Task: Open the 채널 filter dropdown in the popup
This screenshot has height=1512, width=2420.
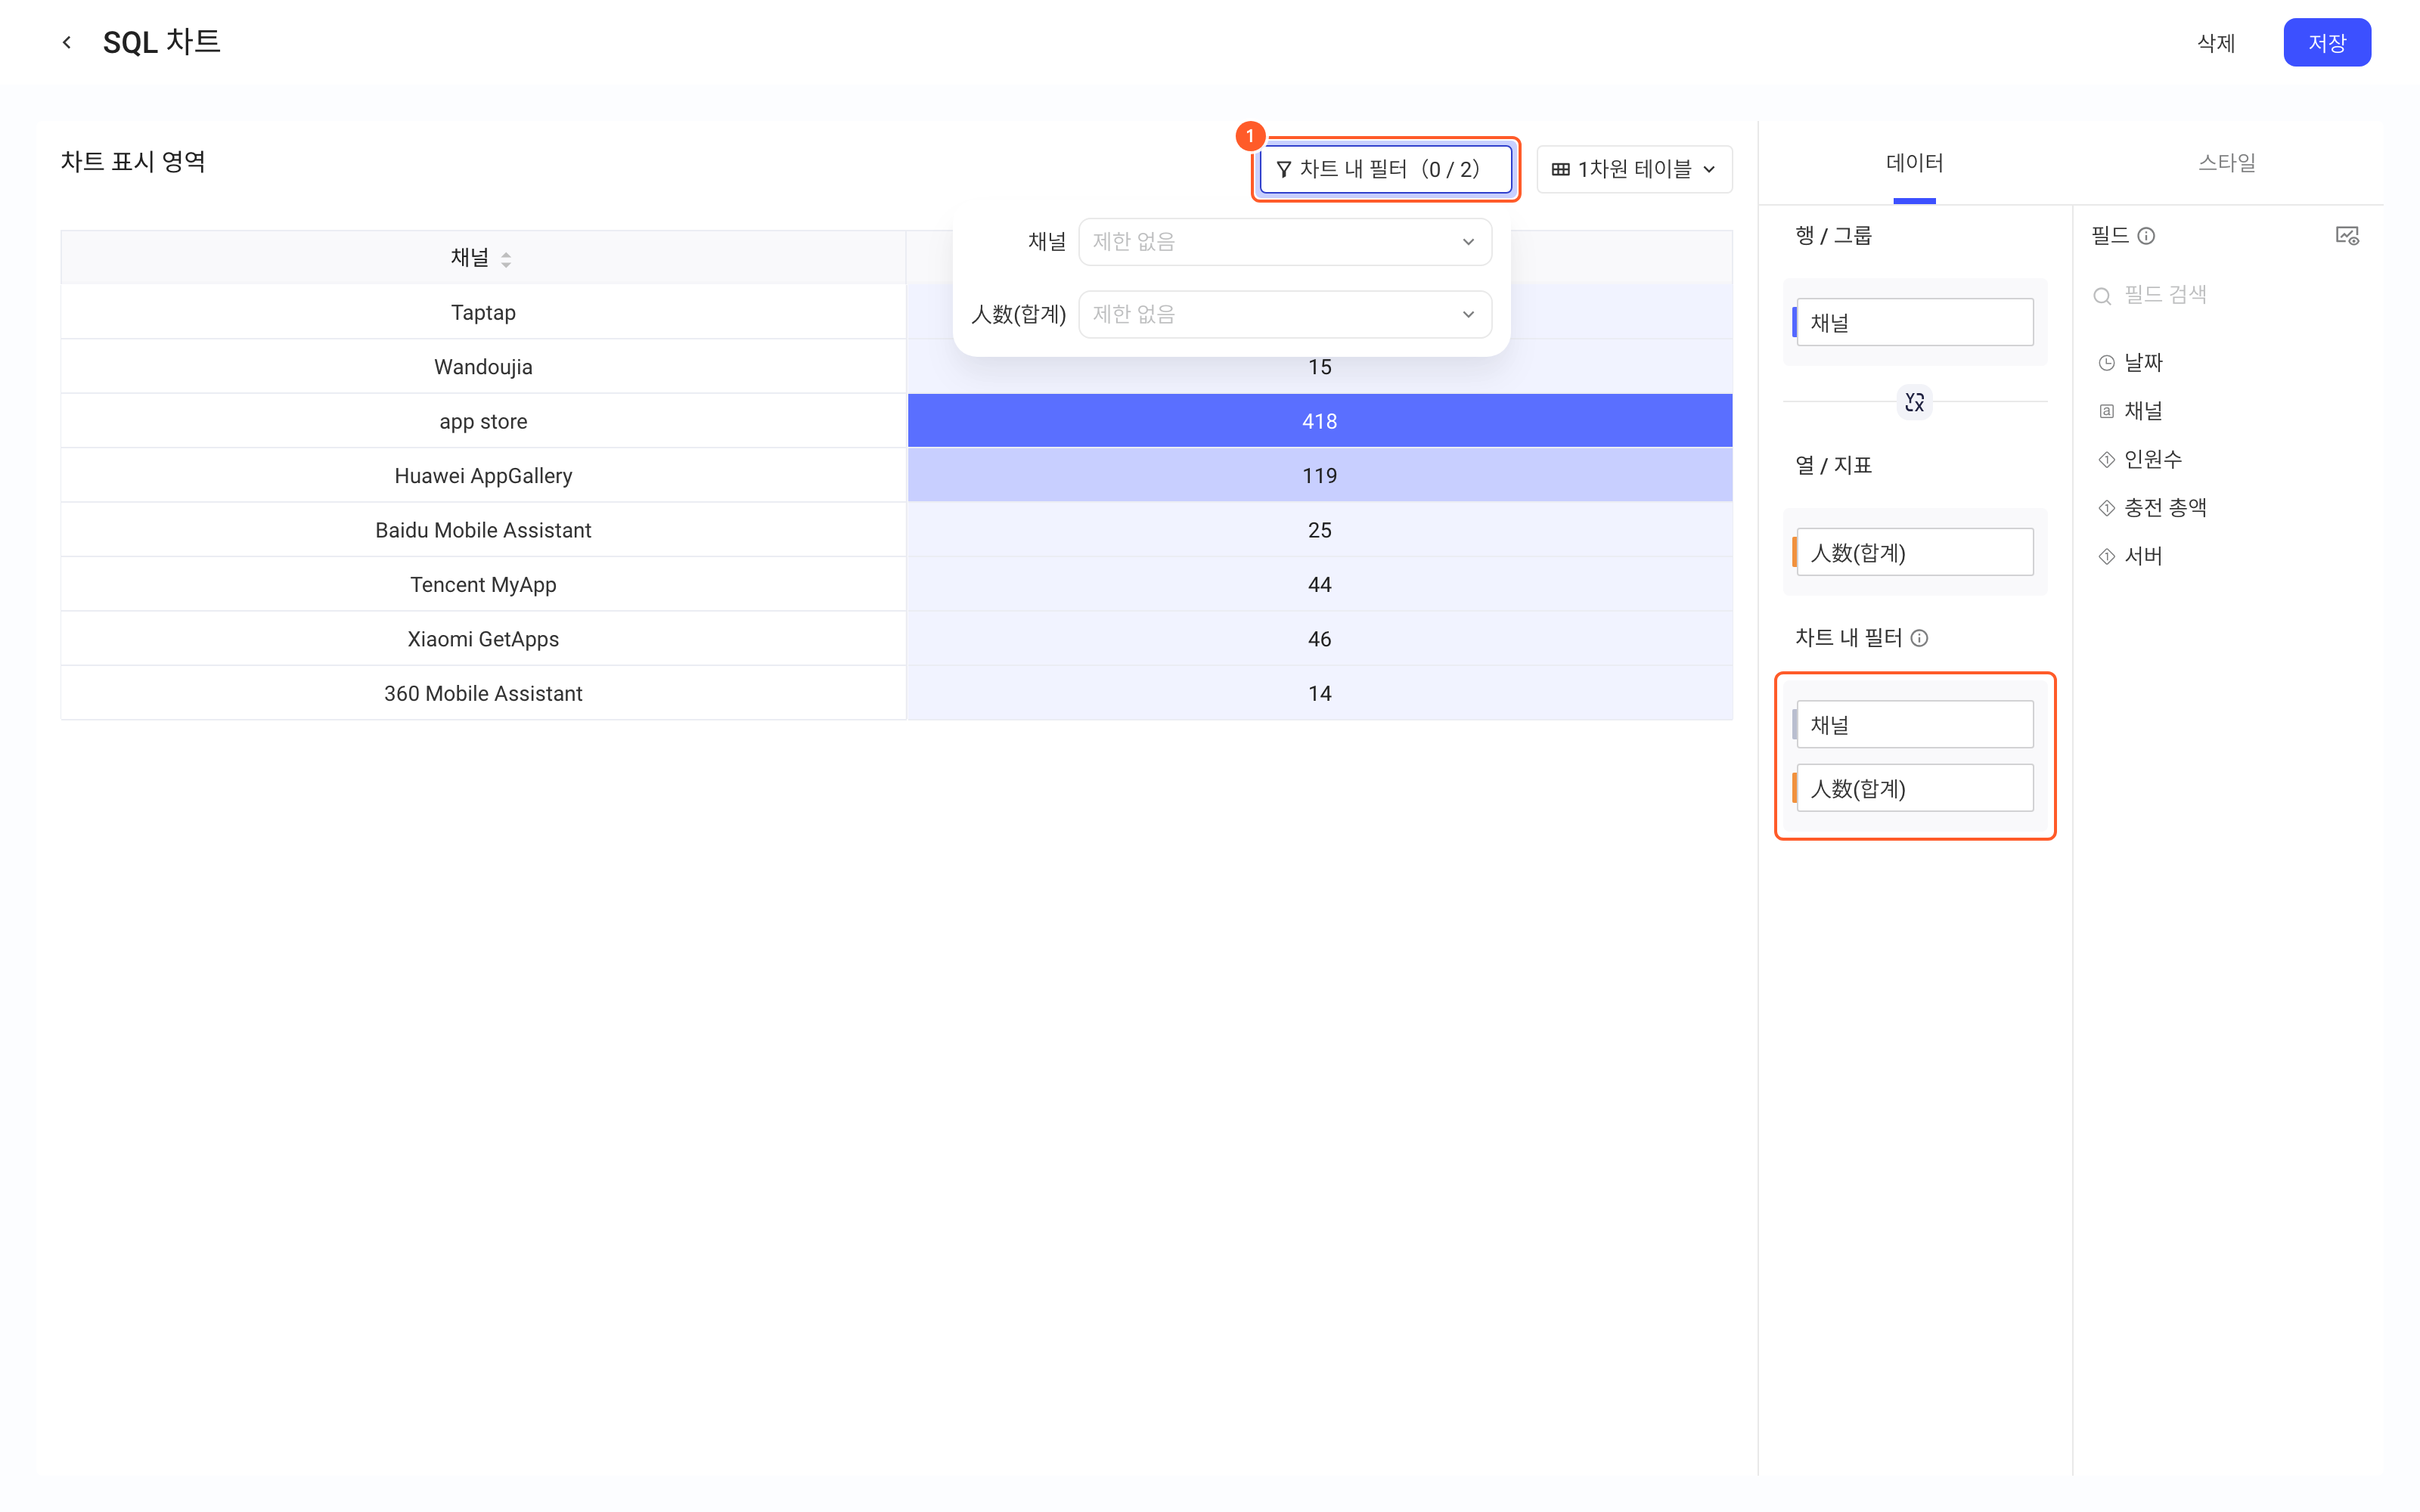Action: click(x=1284, y=242)
